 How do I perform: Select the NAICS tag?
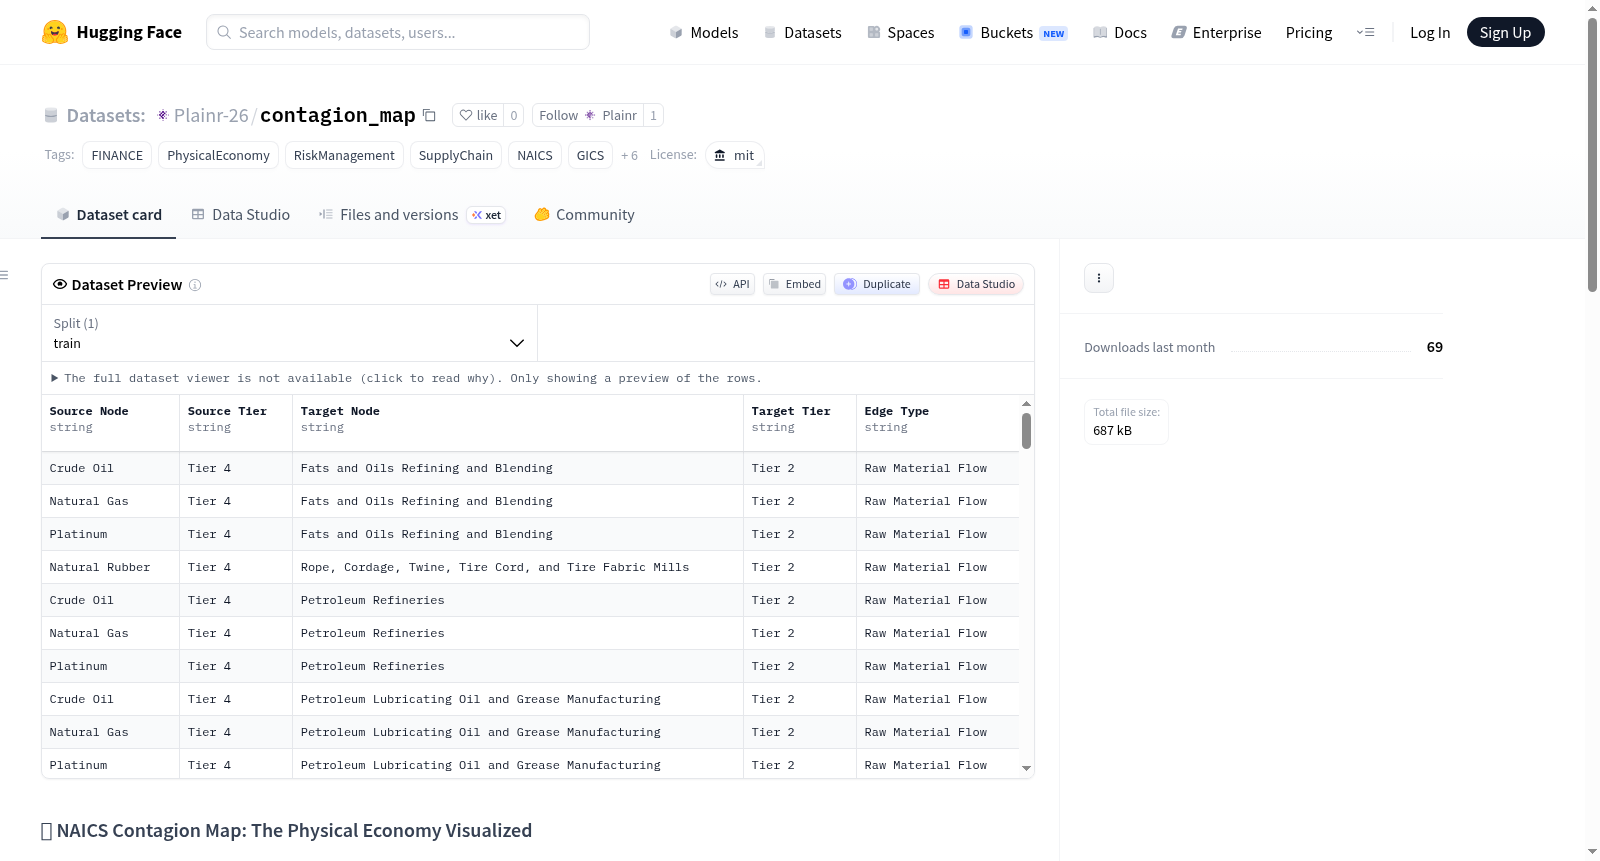tap(535, 155)
